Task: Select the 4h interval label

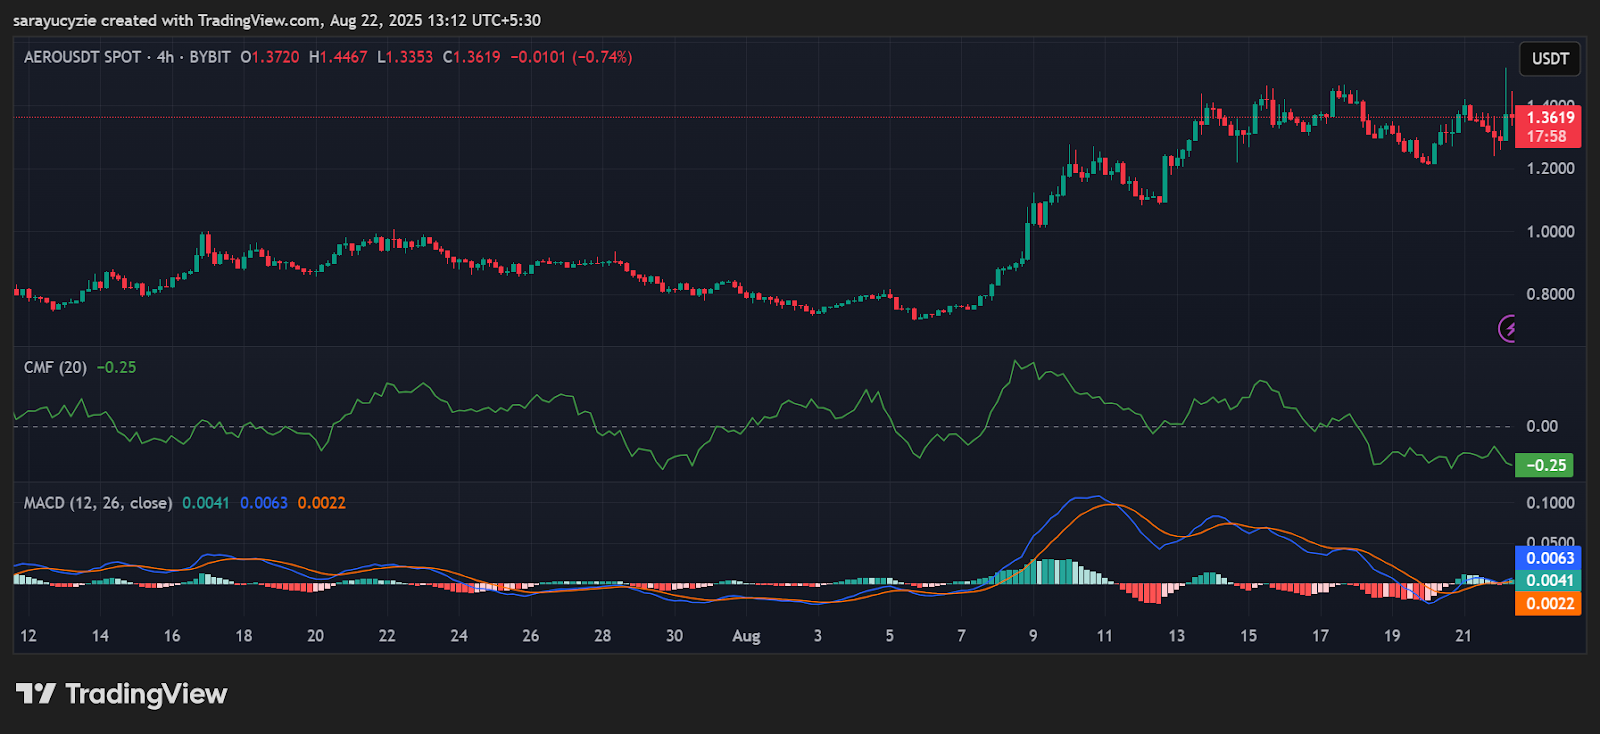Action: 165,57
